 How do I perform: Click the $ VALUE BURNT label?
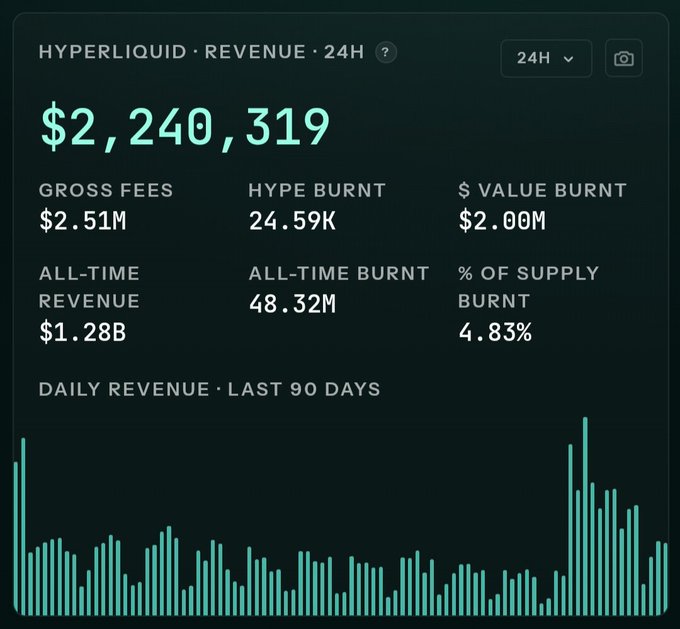tap(543, 190)
